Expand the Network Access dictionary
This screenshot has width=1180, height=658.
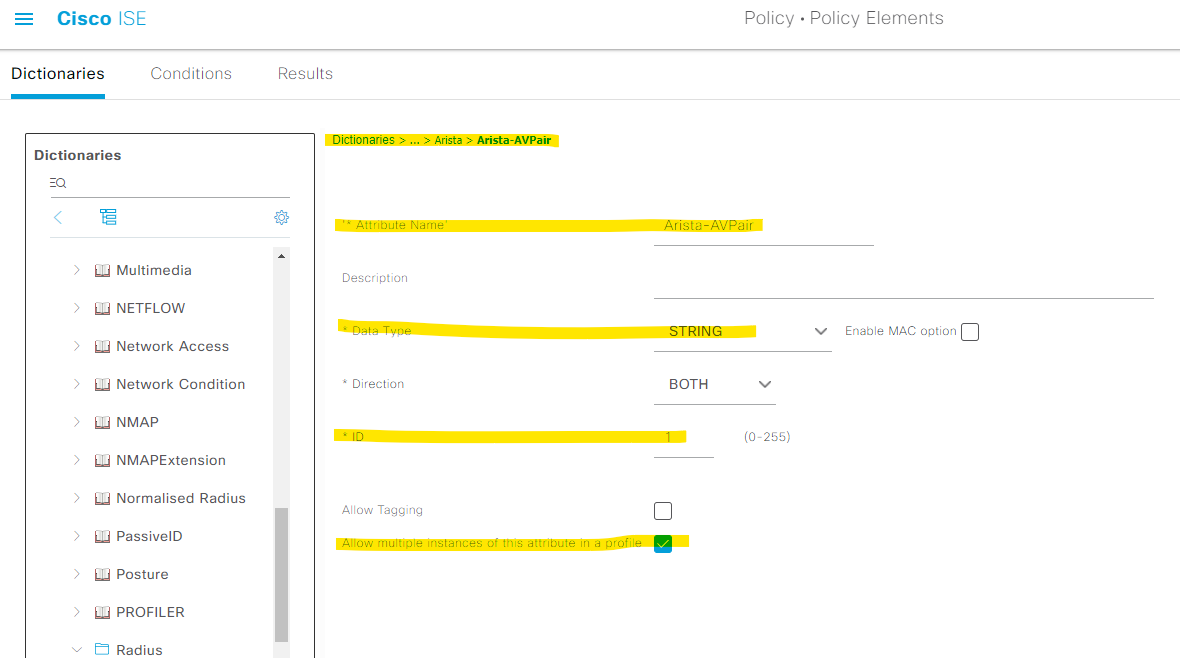tap(77, 345)
